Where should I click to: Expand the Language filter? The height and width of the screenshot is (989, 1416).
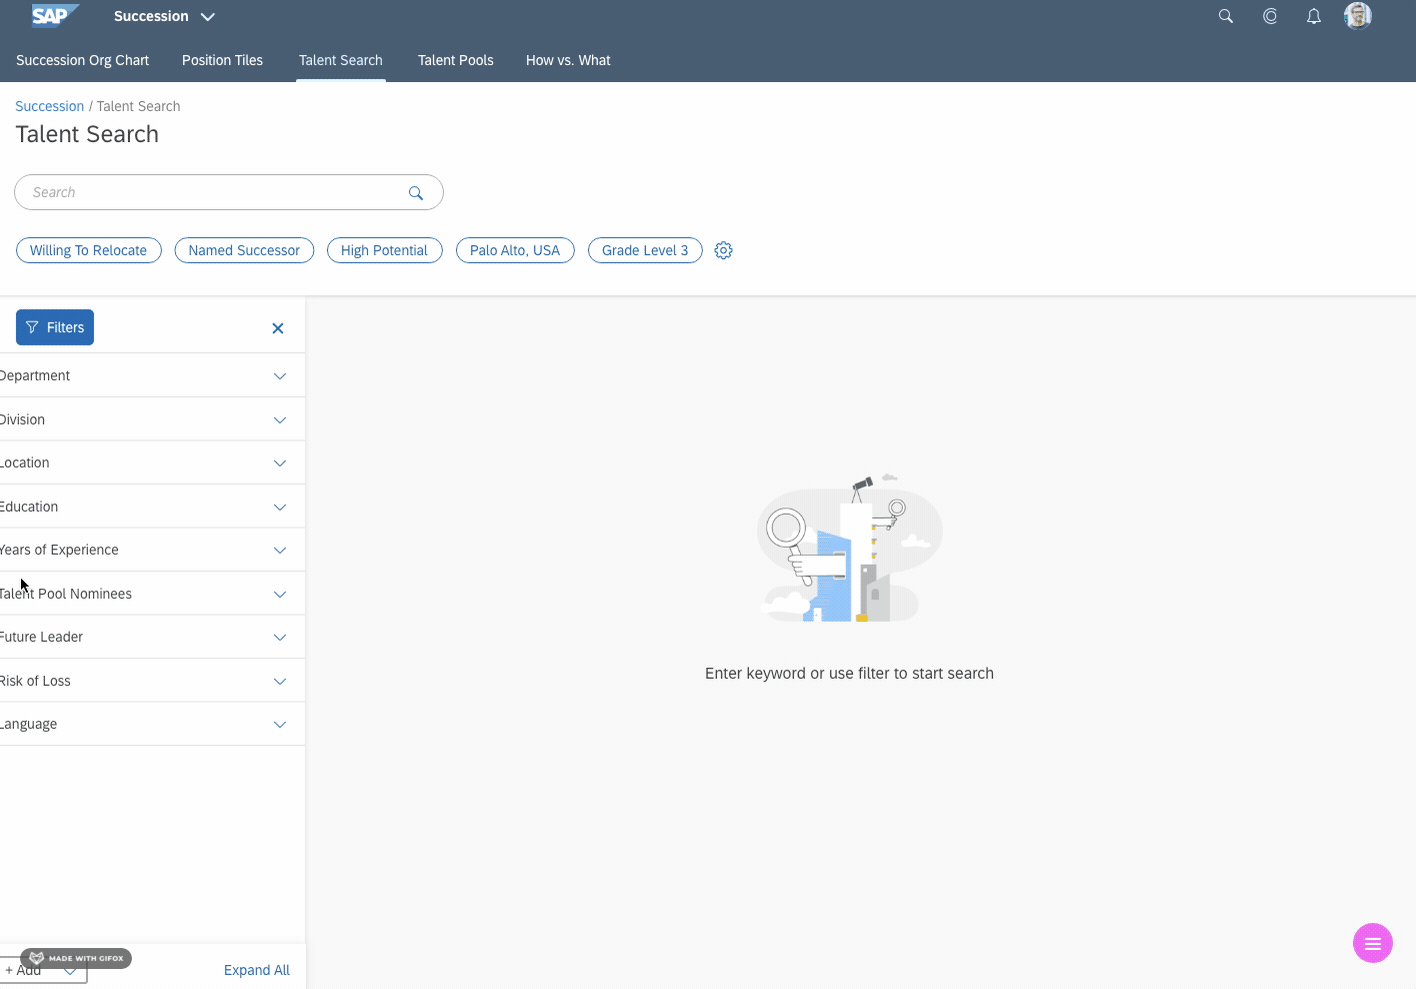[x=152, y=724]
